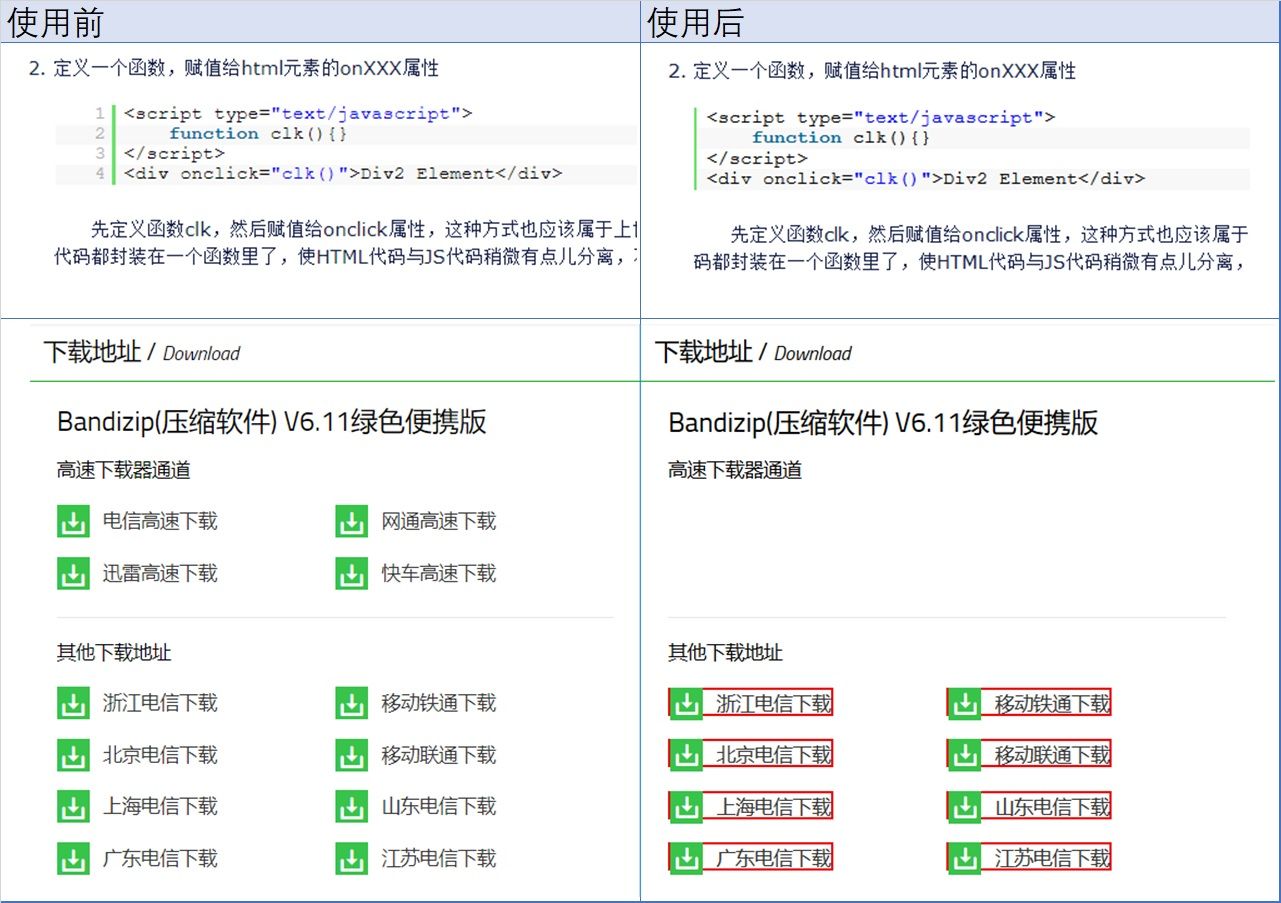Open the 网通高速下载 link in 使用前 panel

click(439, 521)
